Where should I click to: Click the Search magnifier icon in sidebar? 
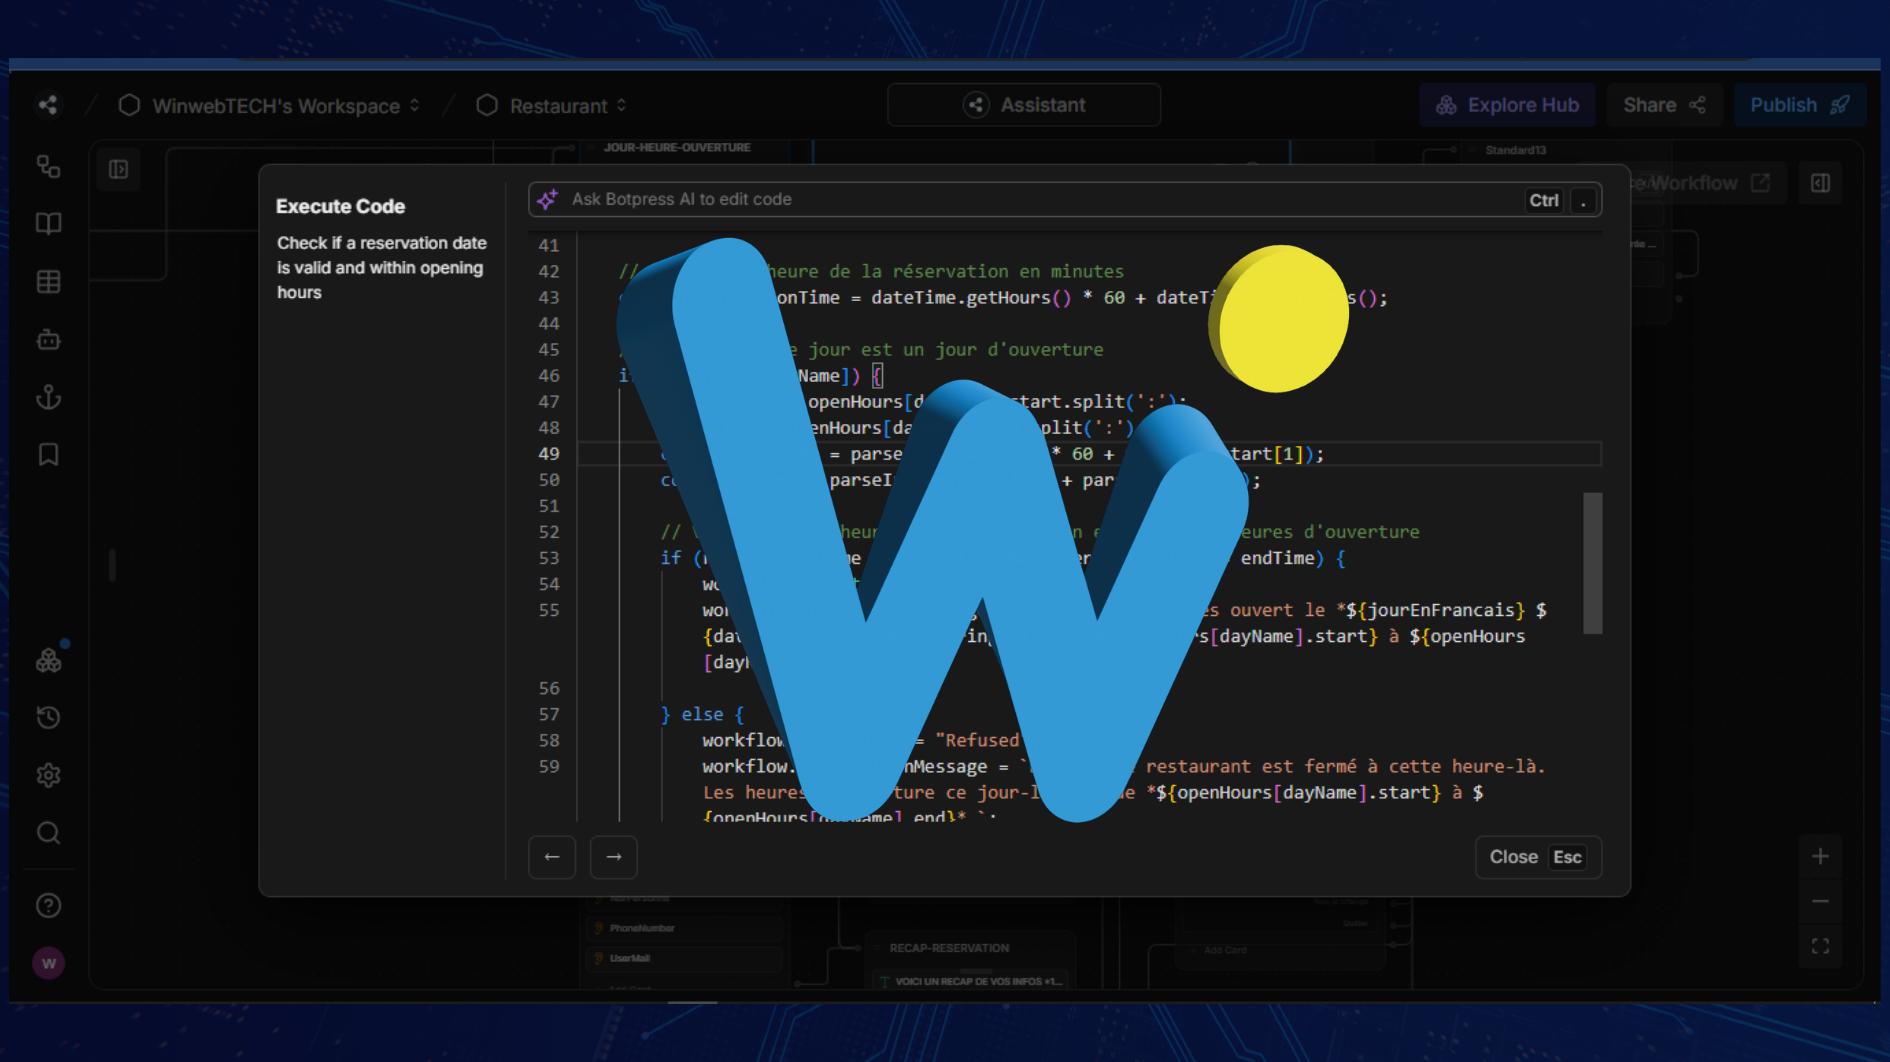pyautogui.click(x=48, y=833)
